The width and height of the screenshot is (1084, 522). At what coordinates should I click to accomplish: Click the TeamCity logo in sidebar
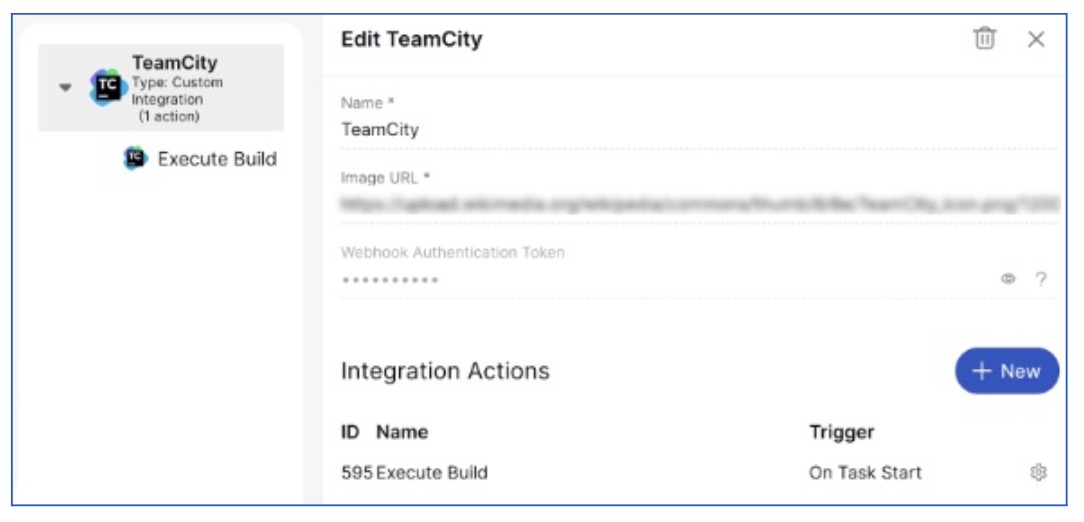(107, 88)
